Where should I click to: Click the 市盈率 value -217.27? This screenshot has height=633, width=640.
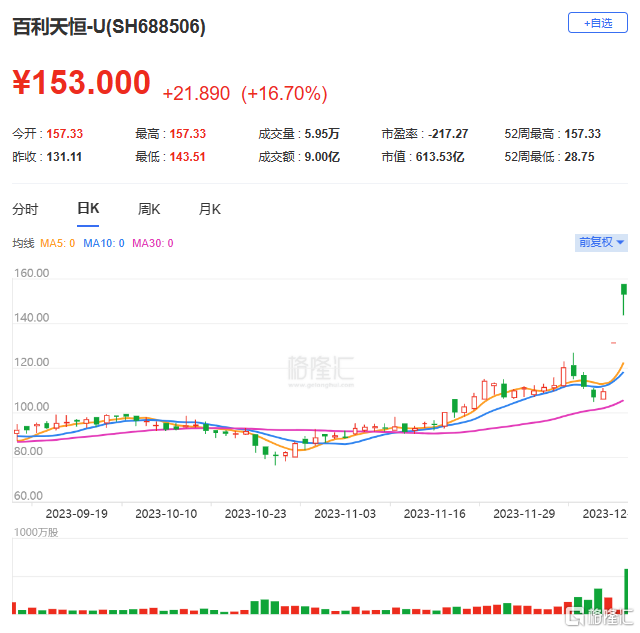448,134
